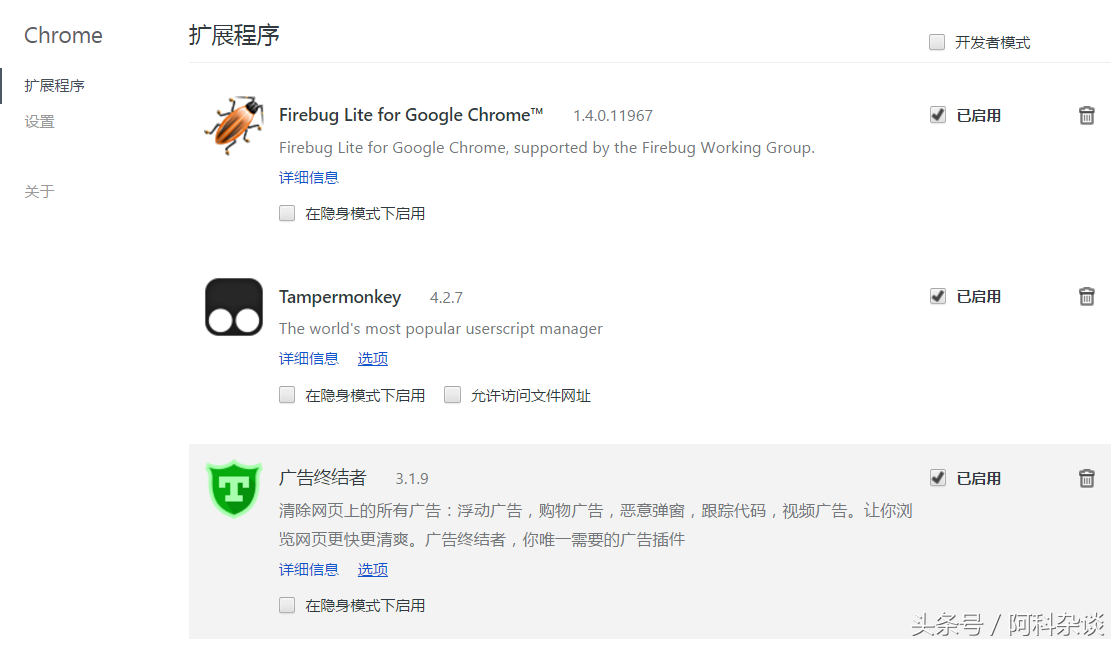Allow Firebug Lite in incognito mode

(288, 213)
